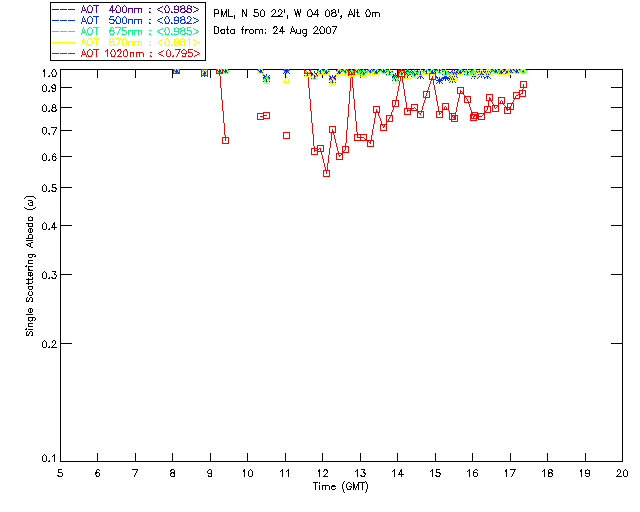Click the lowest red square data point near time 12
This screenshot has width=640, height=512.
point(327,174)
